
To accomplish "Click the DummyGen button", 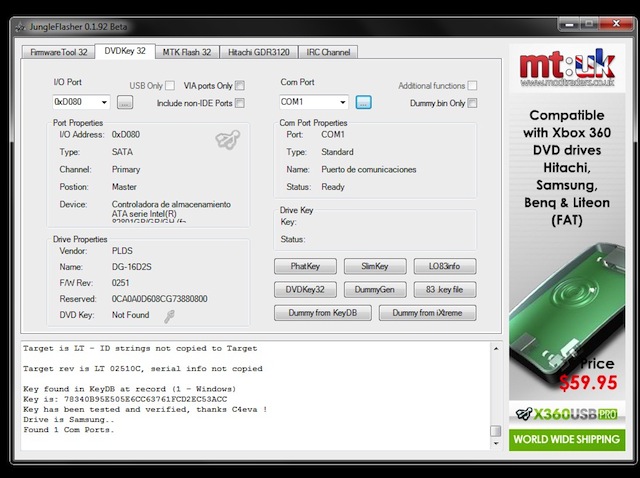I will 375,289.
